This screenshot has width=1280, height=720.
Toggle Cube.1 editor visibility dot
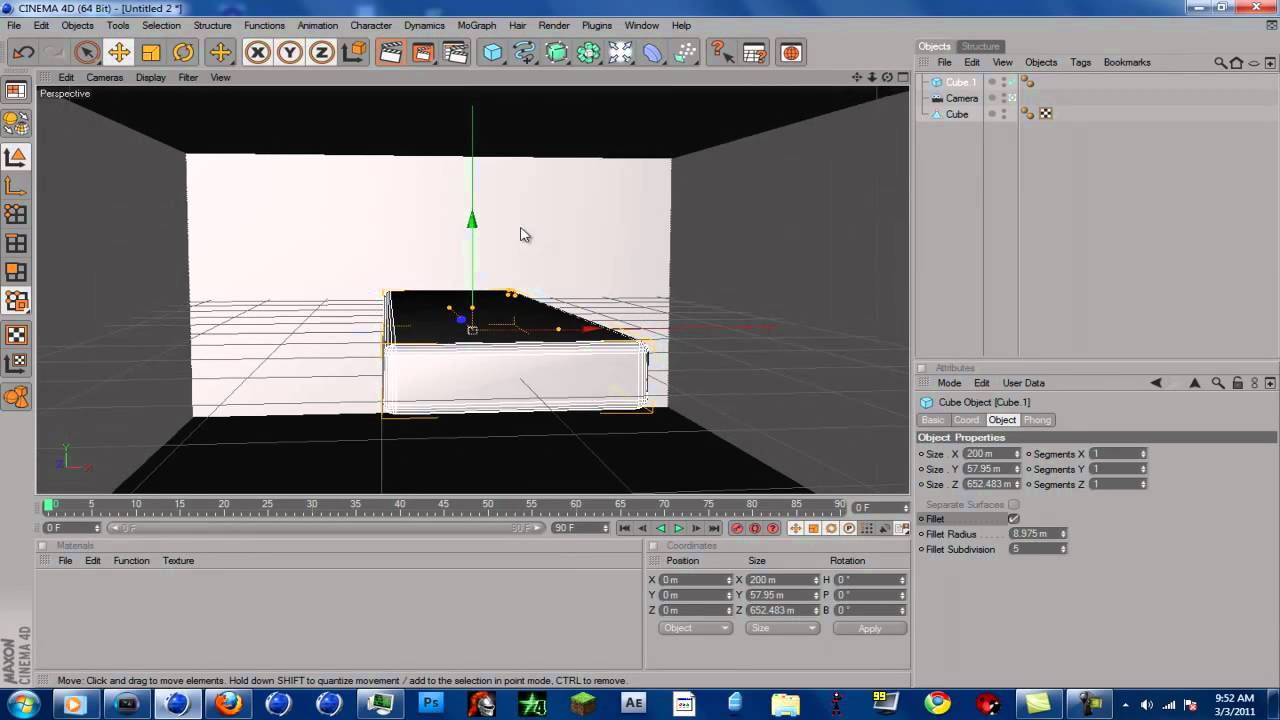click(1004, 80)
